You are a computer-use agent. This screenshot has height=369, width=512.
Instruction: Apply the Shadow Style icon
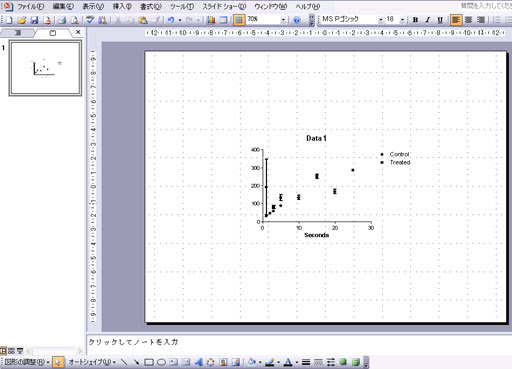tap(343, 362)
